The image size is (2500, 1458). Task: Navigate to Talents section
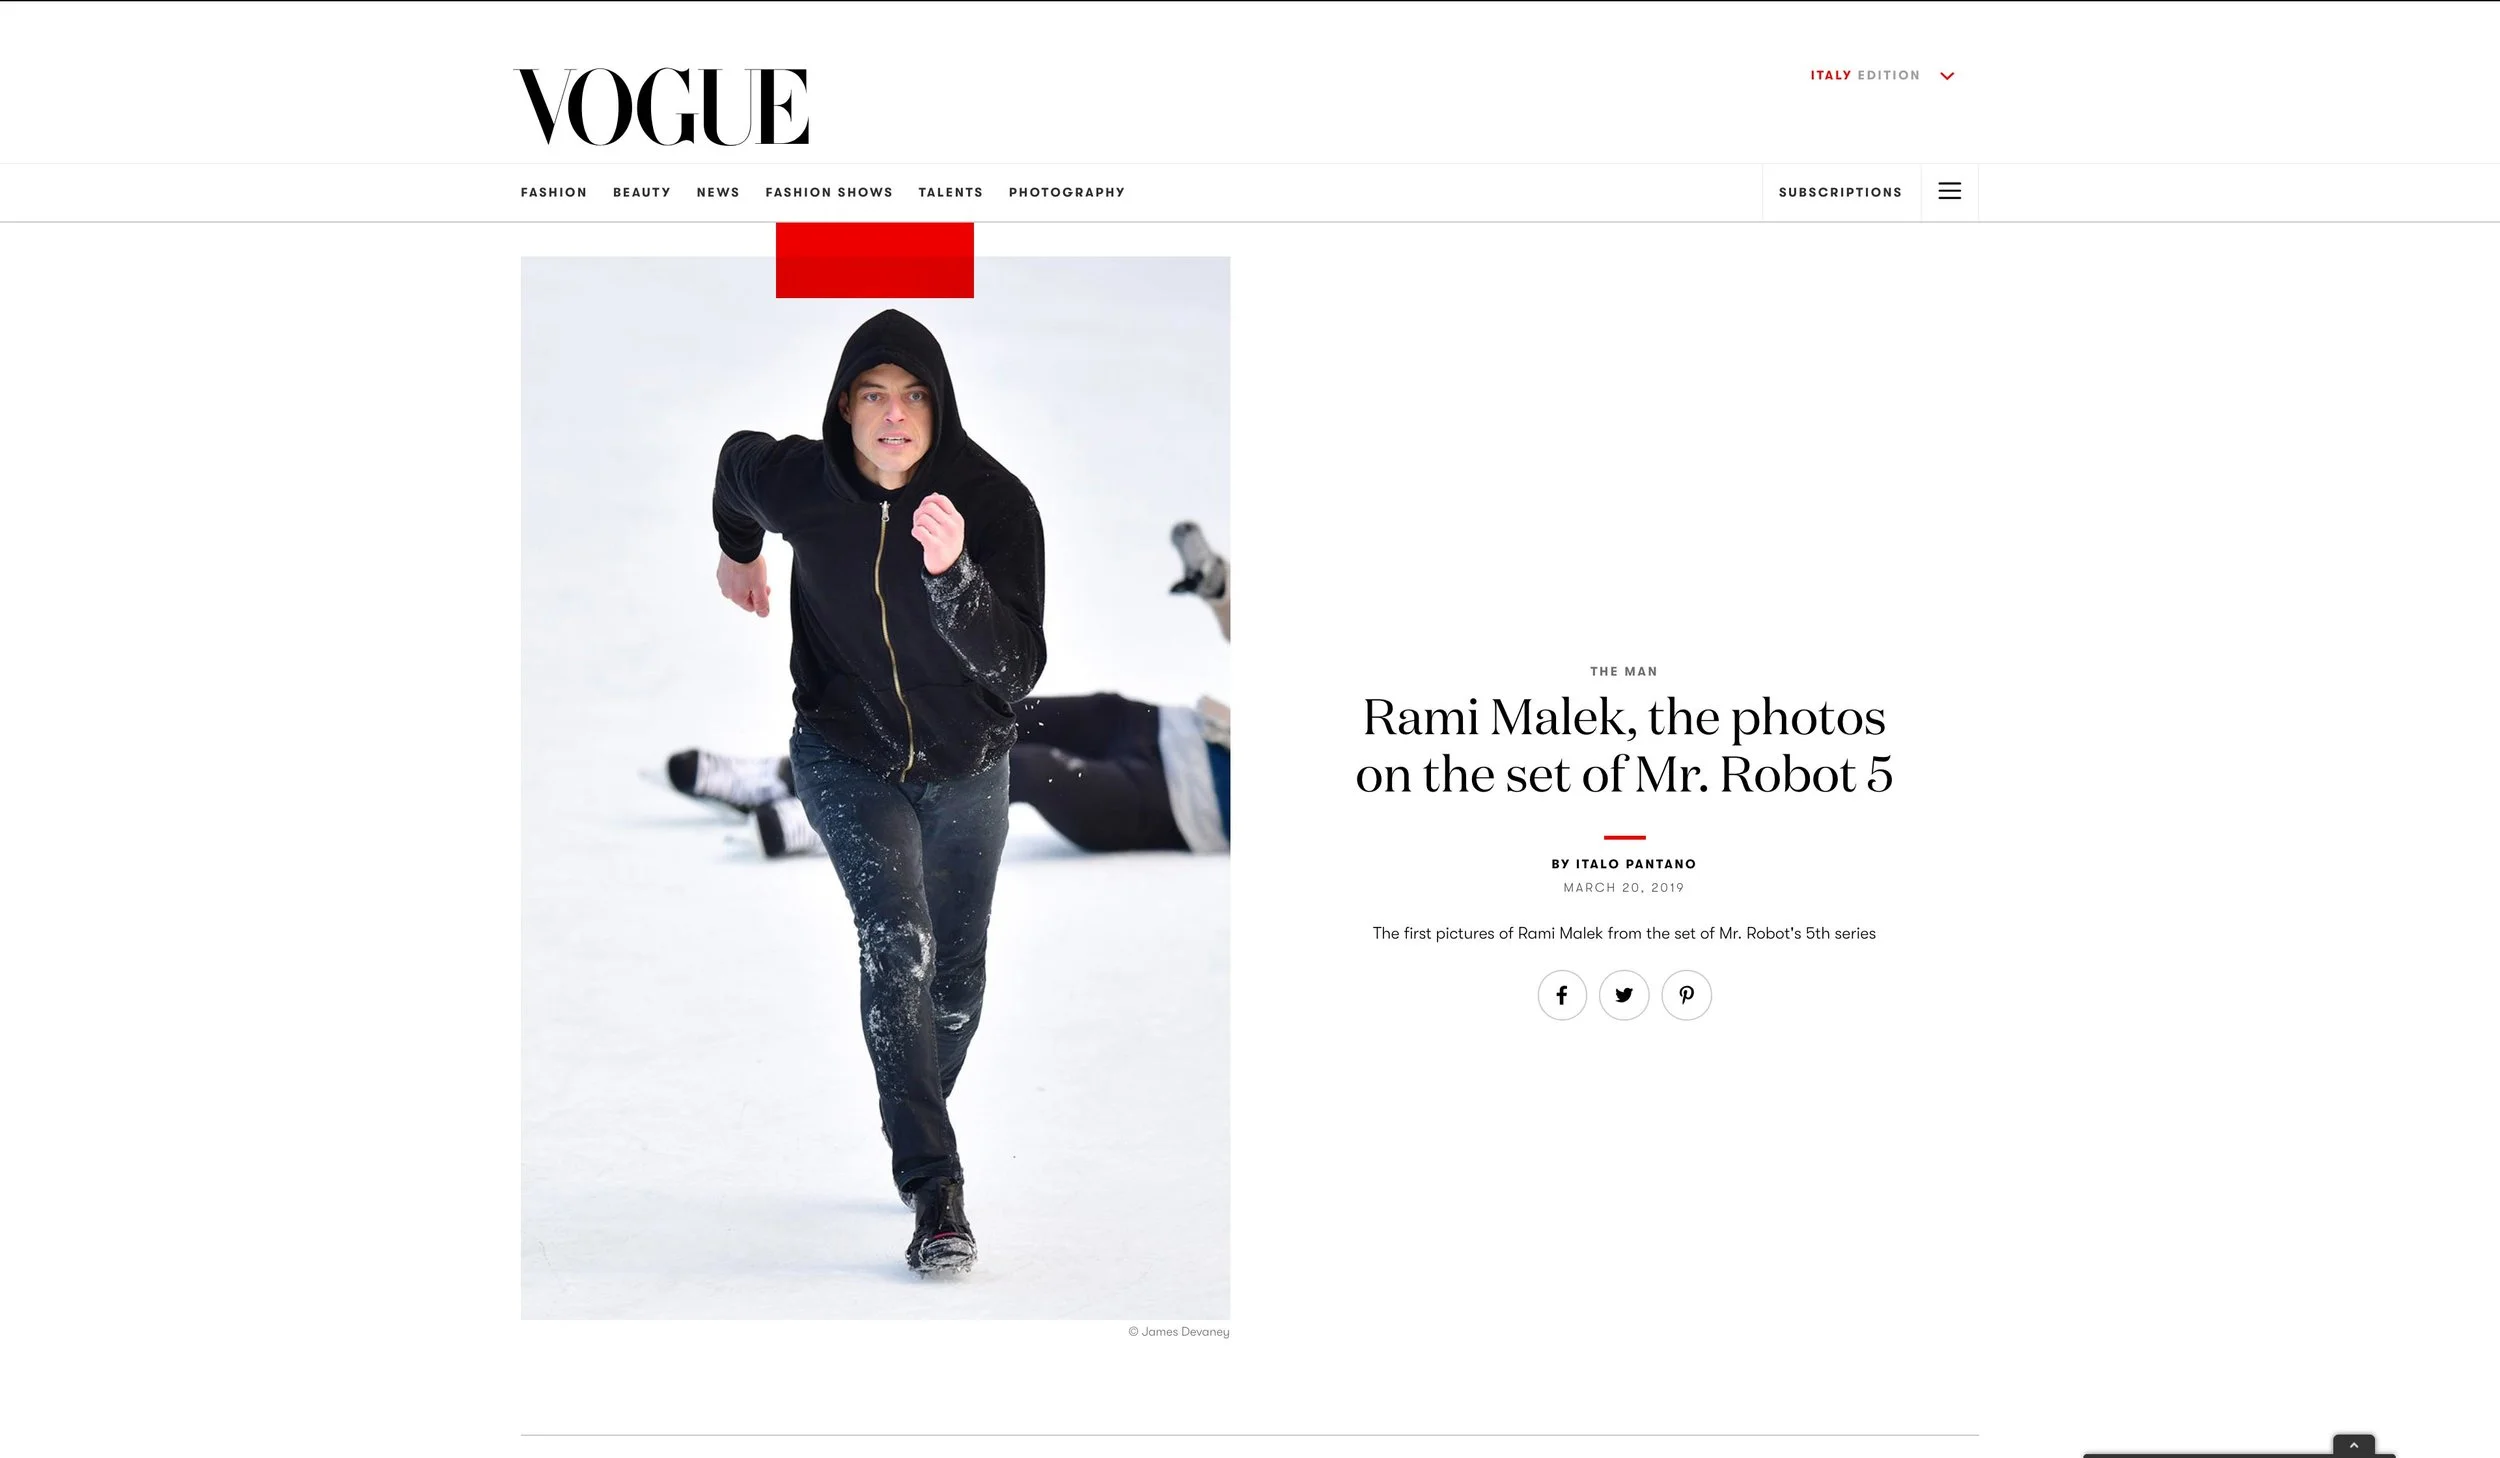[951, 192]
